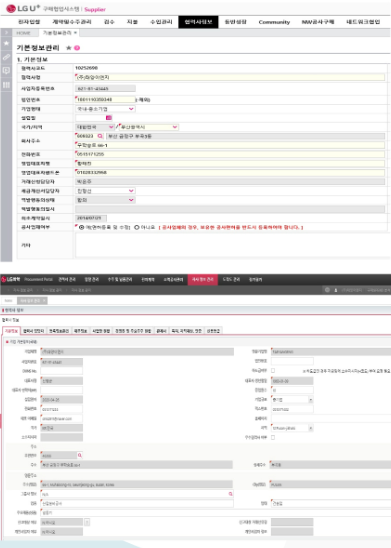Select the 아니요 radio option for 공사업체여부

(137, 228)
